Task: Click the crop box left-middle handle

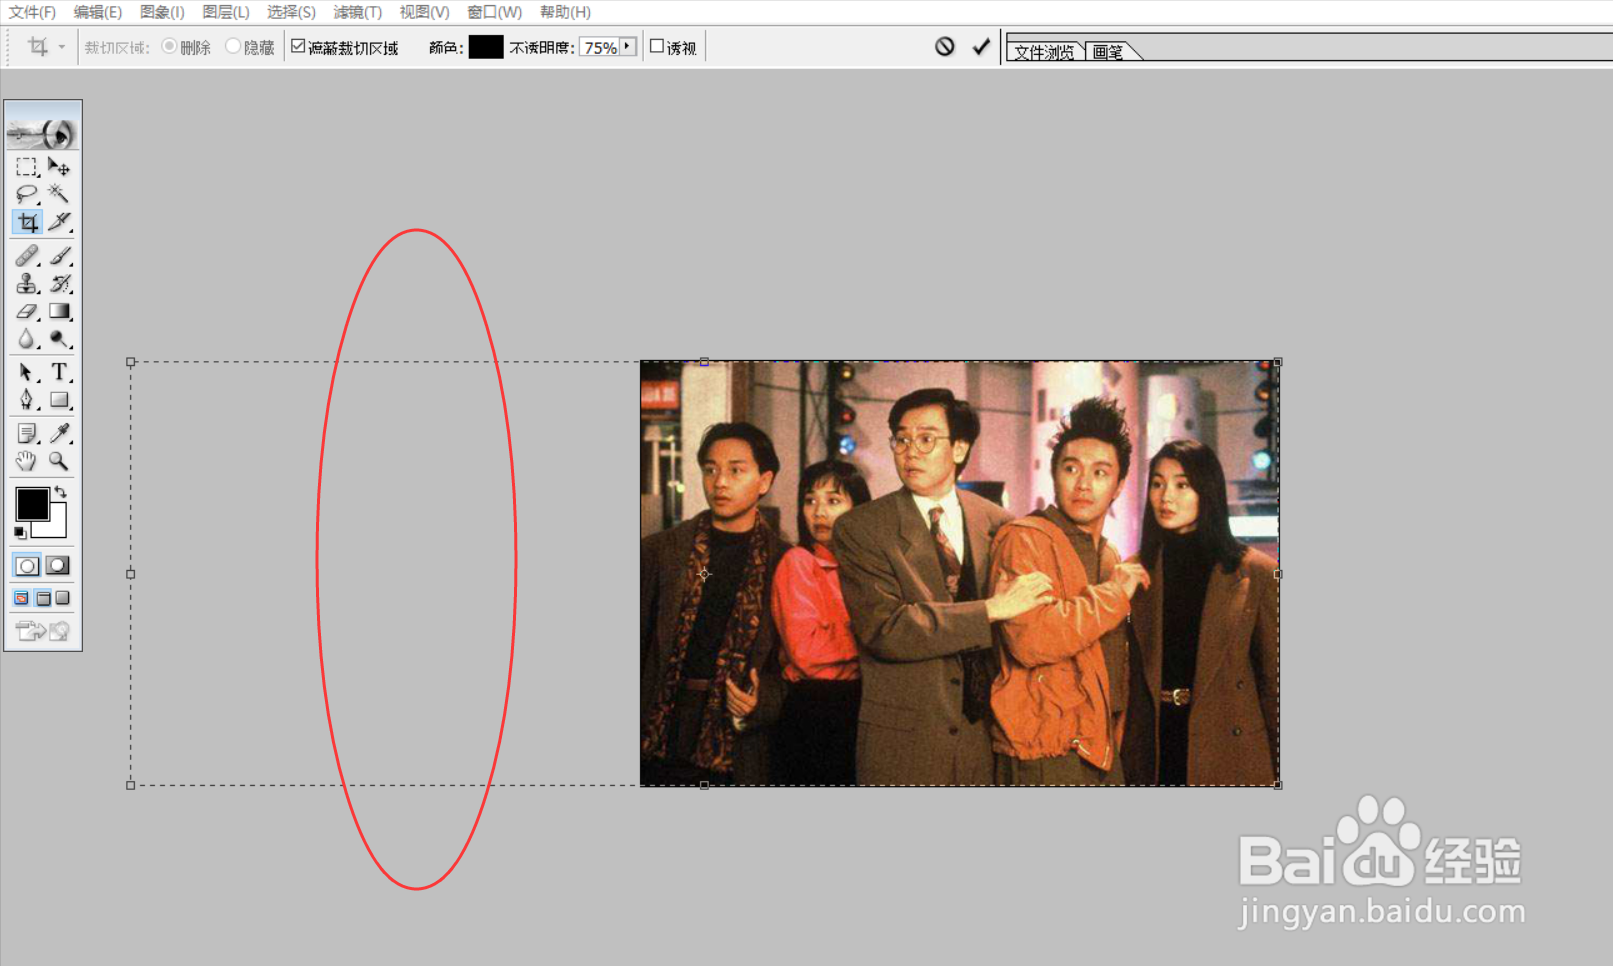Action: [131, 574]
